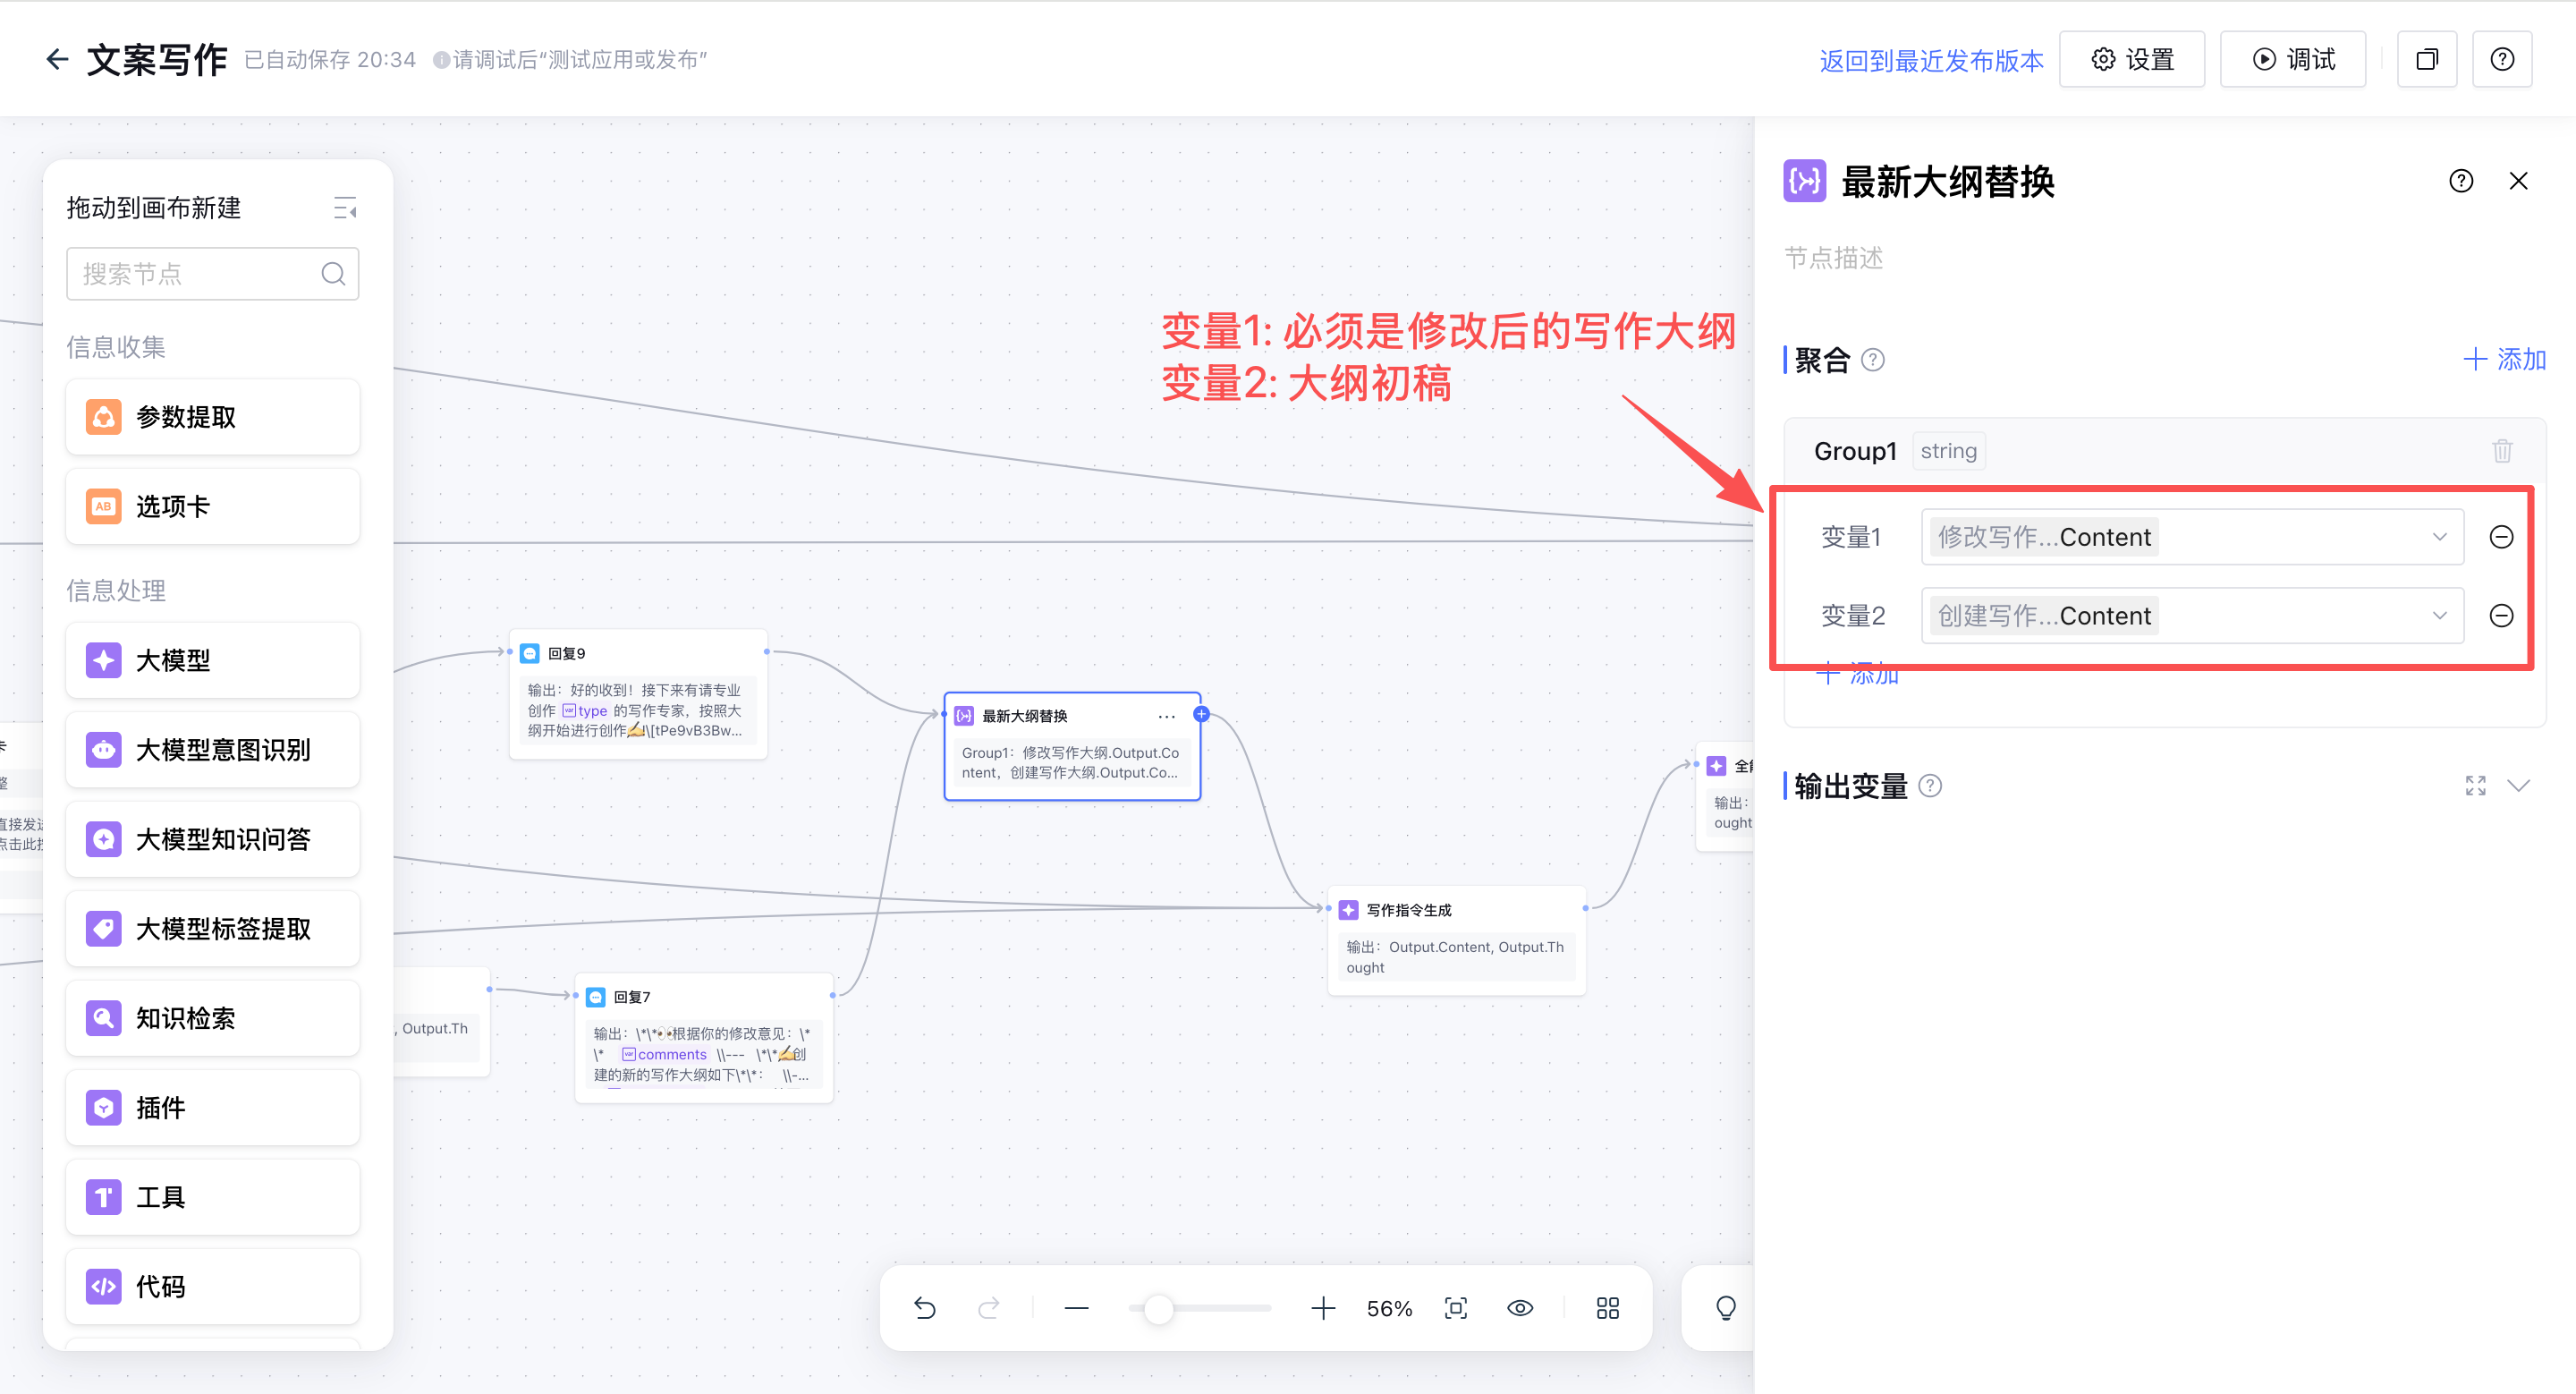Delete Group1 using the trash icon
The width and height of the screenshot is (2576, 1394).
[2501, 451]
